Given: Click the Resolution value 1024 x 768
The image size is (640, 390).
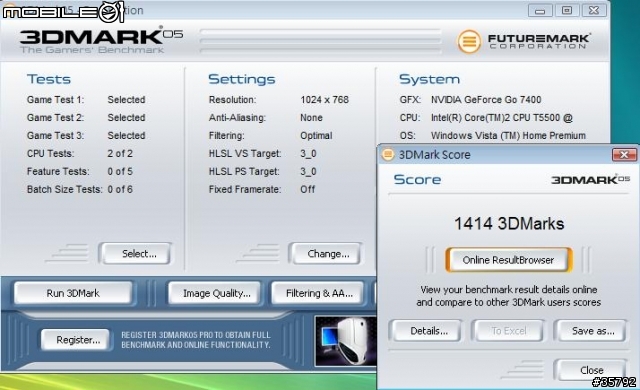Looking at the screenshot, I should pyautogui.click(x=324, y=100).
